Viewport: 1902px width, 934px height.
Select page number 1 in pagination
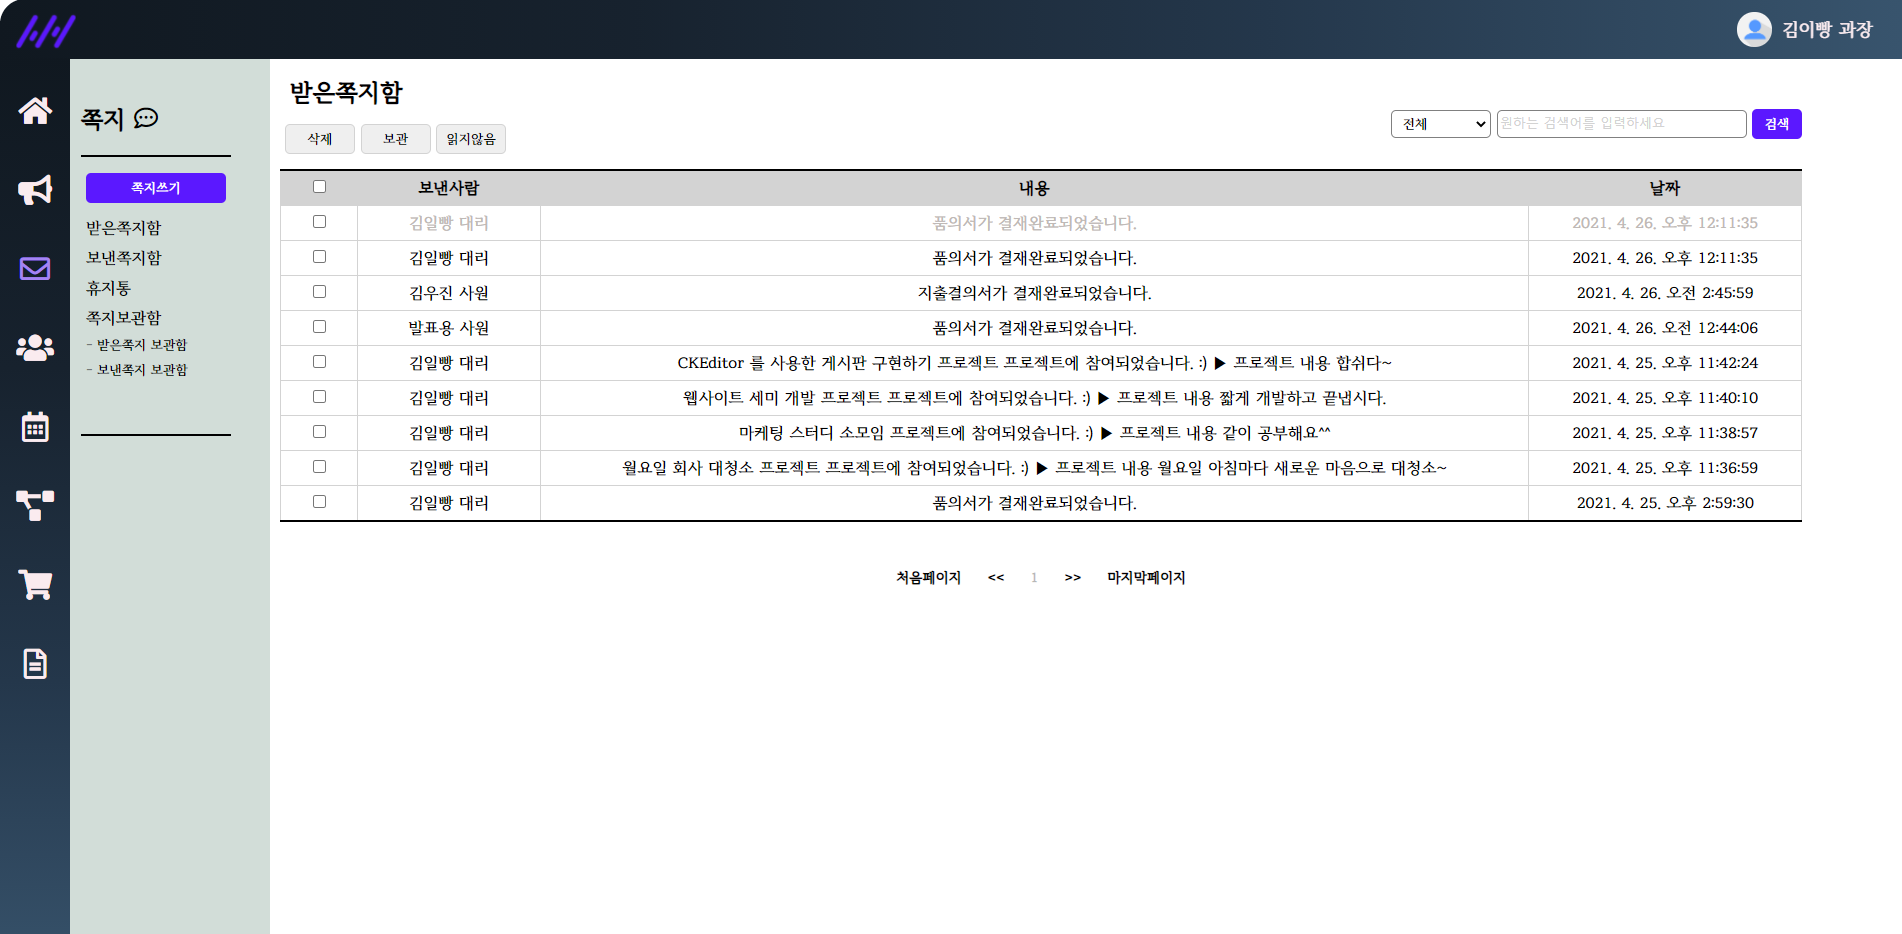click(1034, 578)
